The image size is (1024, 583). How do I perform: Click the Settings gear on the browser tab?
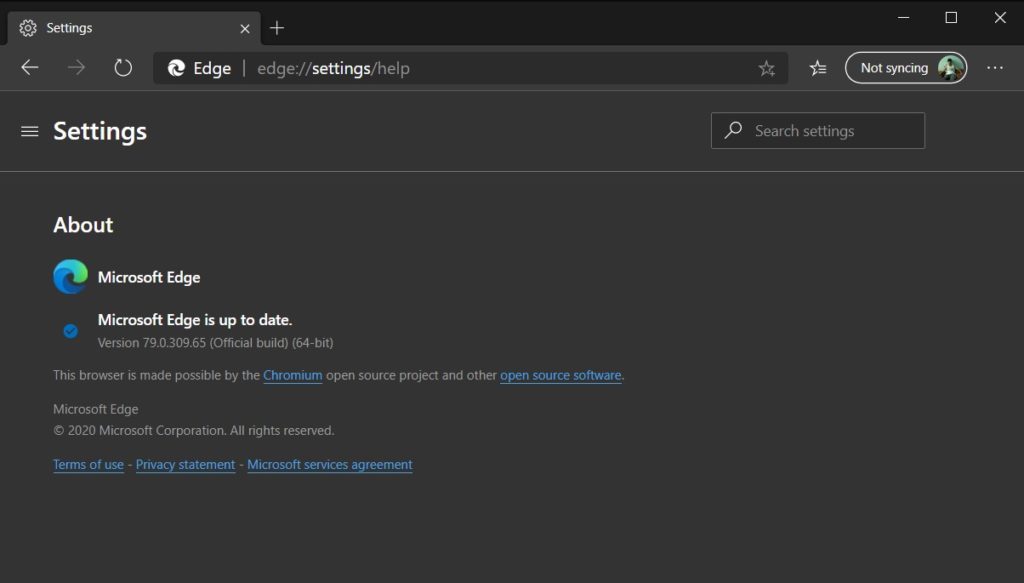tap(26, 27)
